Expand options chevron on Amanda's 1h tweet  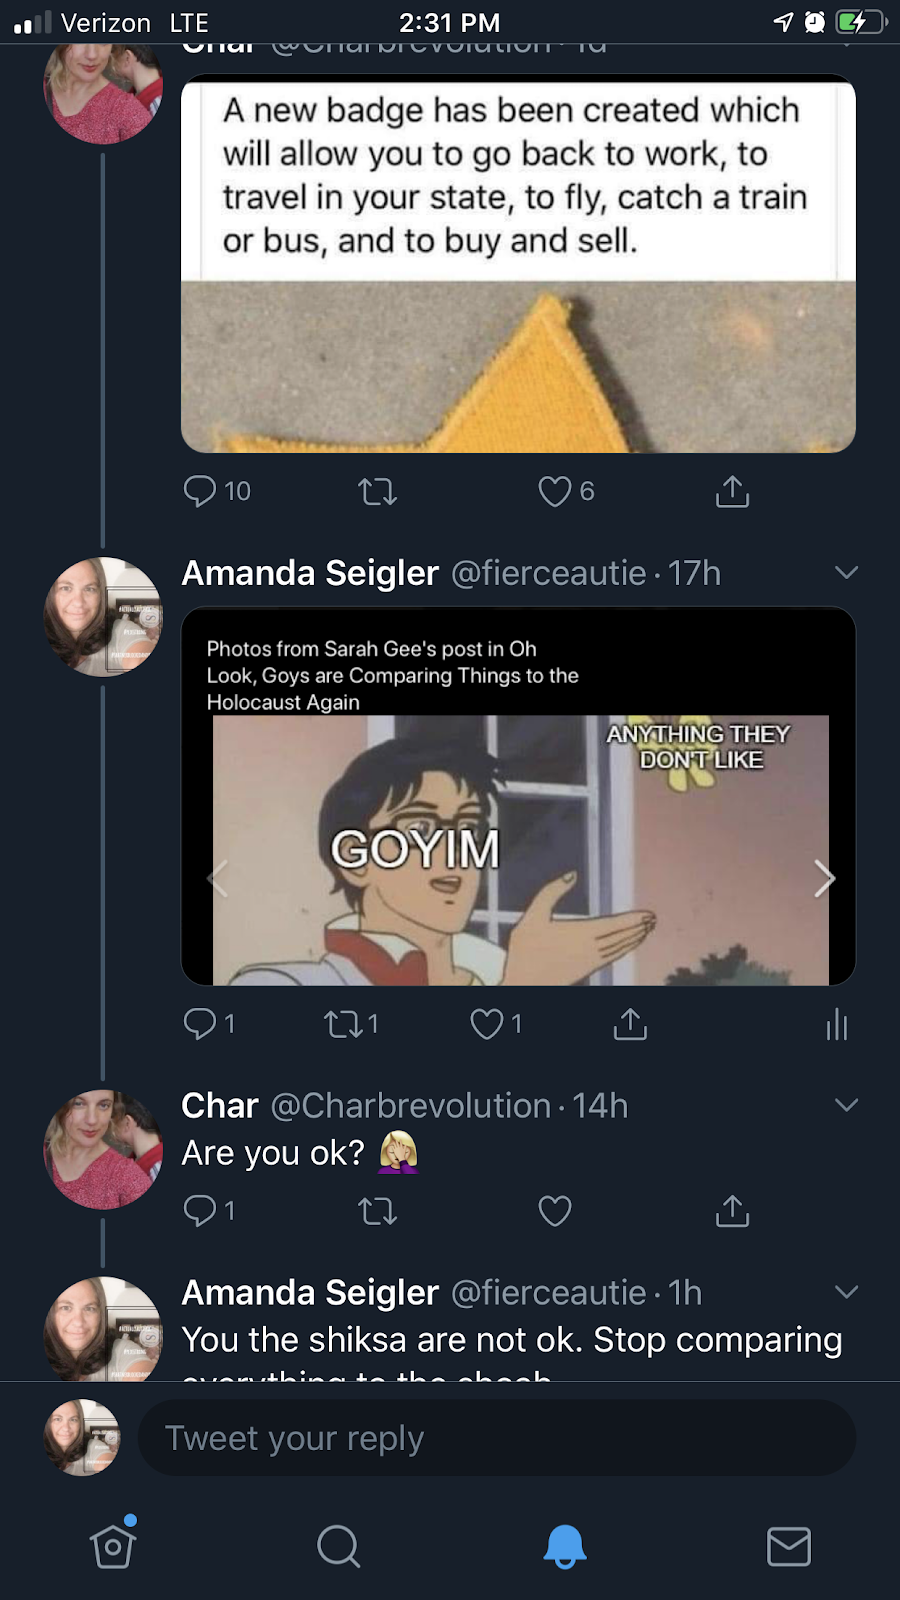(846, 1292)
